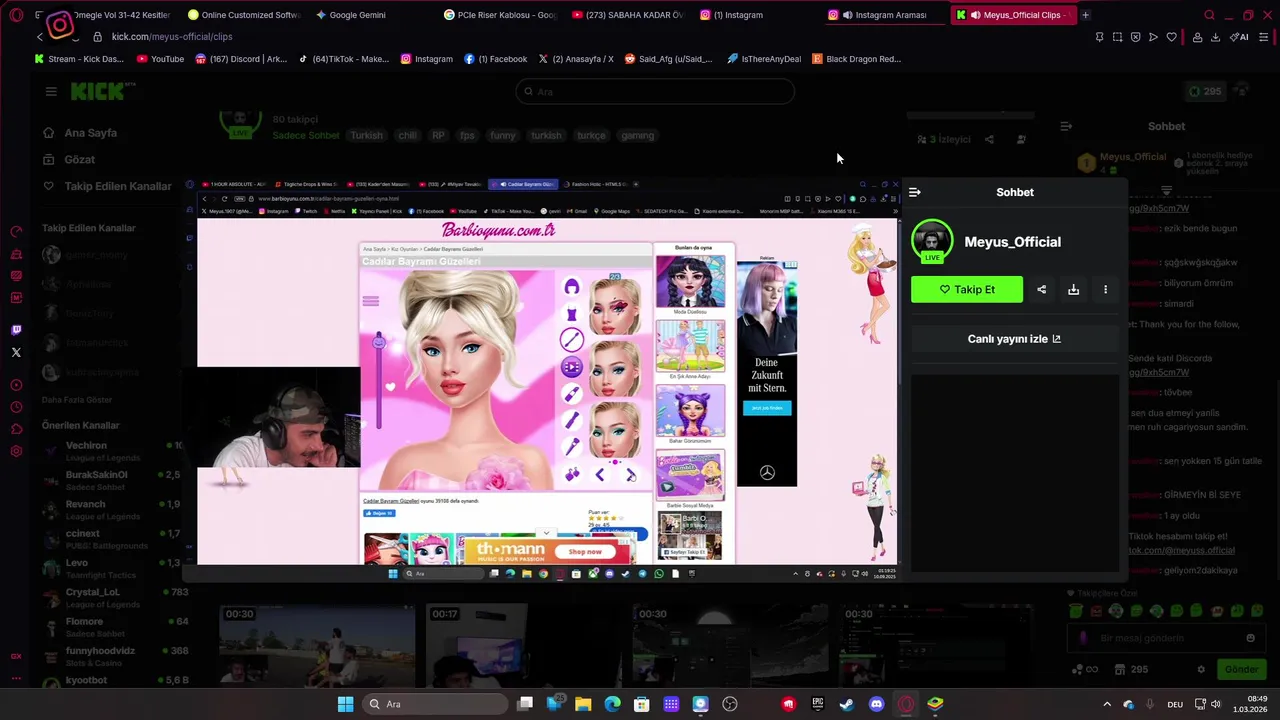
Task: Click the Gönder button in chat
Action: tap(1241, 669)
